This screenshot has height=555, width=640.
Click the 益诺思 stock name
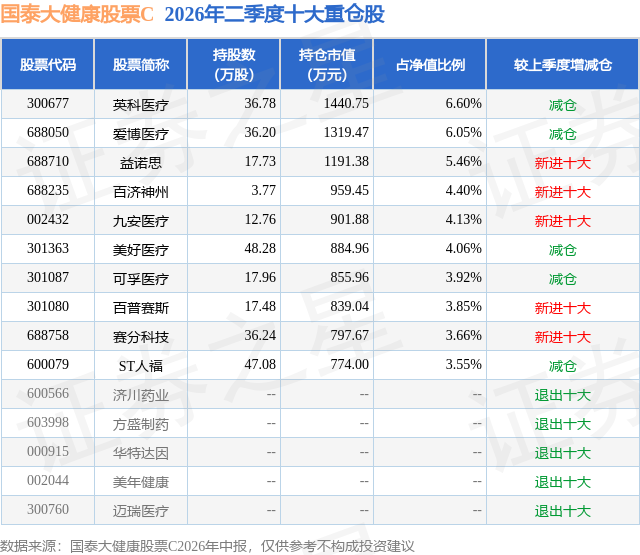coord(141,163)
